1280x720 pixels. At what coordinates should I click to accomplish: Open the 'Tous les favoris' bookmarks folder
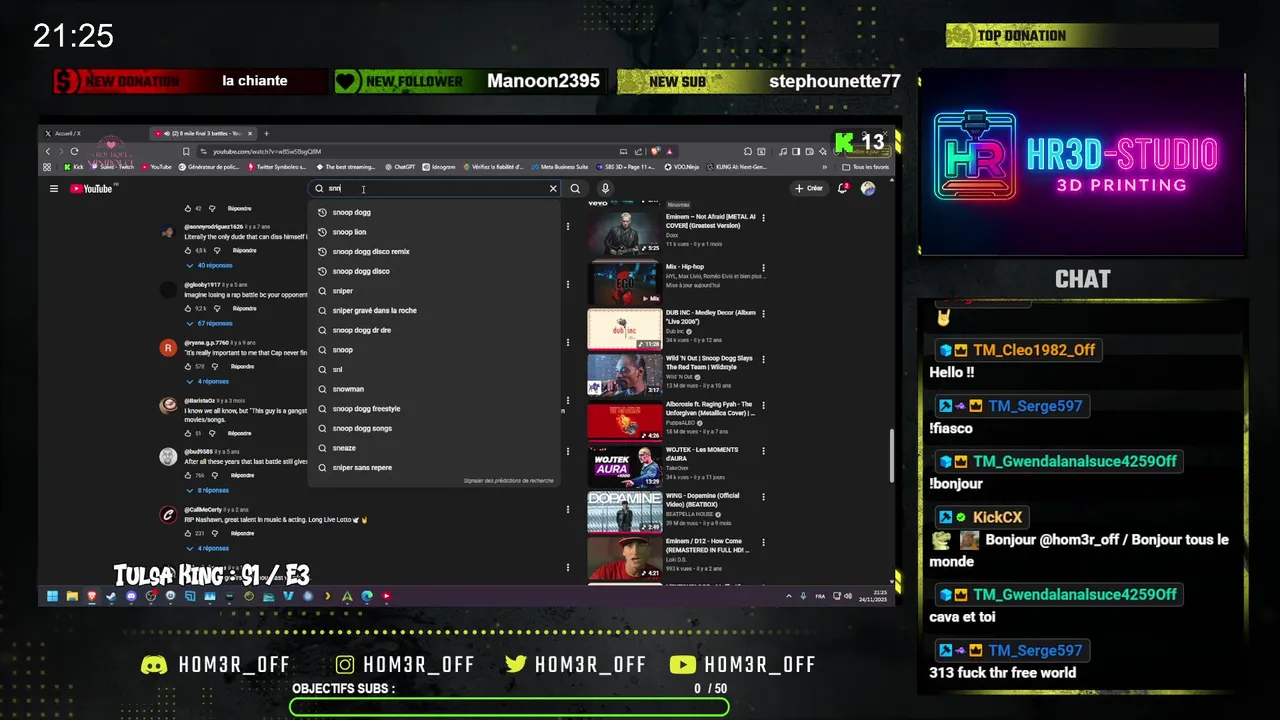coord(866,167)
